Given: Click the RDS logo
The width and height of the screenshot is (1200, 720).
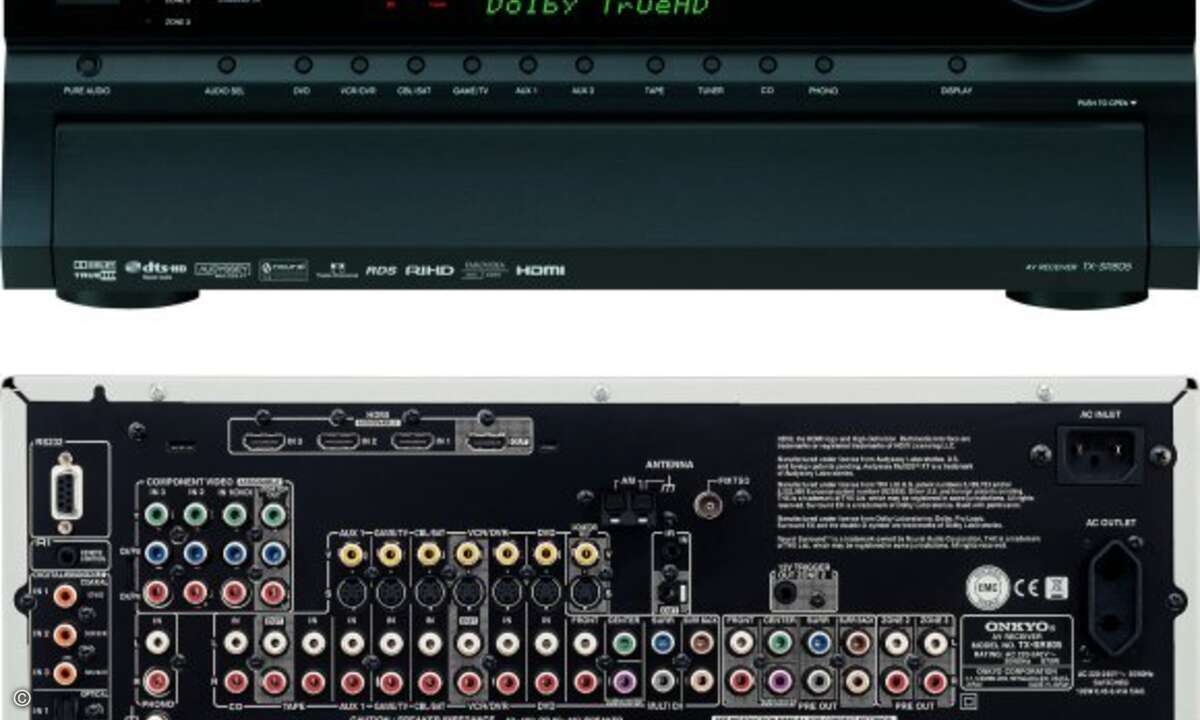Looking at the screenshot, I should point(381,270).
